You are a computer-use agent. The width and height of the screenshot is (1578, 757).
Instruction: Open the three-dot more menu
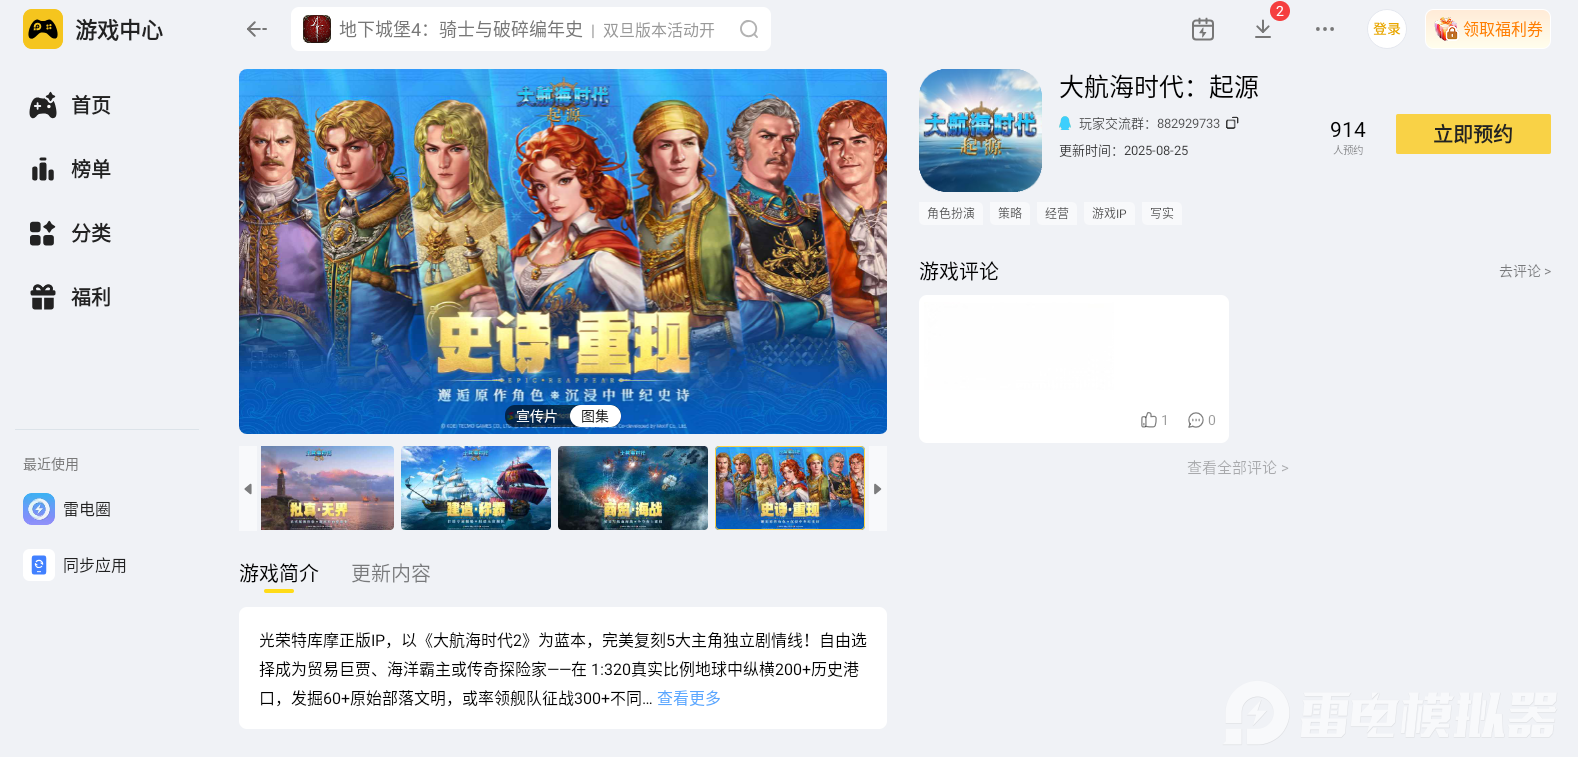click(1325, 29)
